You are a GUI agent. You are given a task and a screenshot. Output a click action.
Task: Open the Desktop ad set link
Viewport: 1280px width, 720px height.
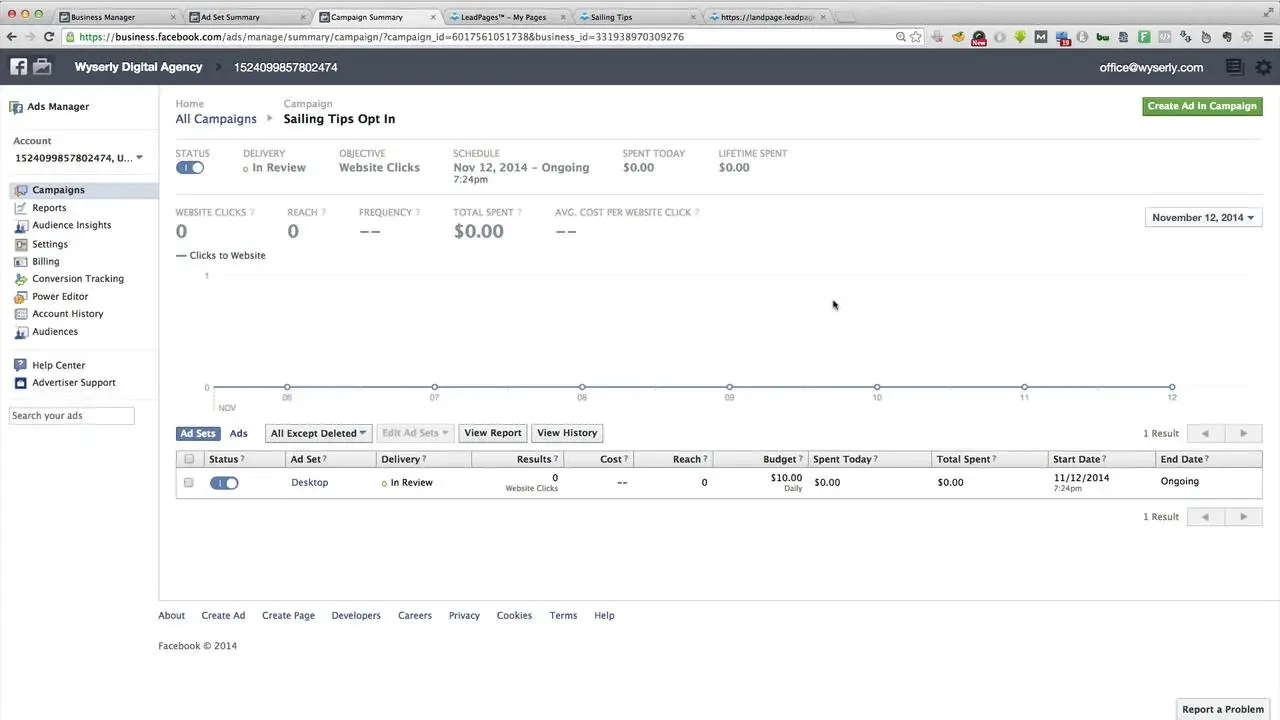tap(310, 483)
